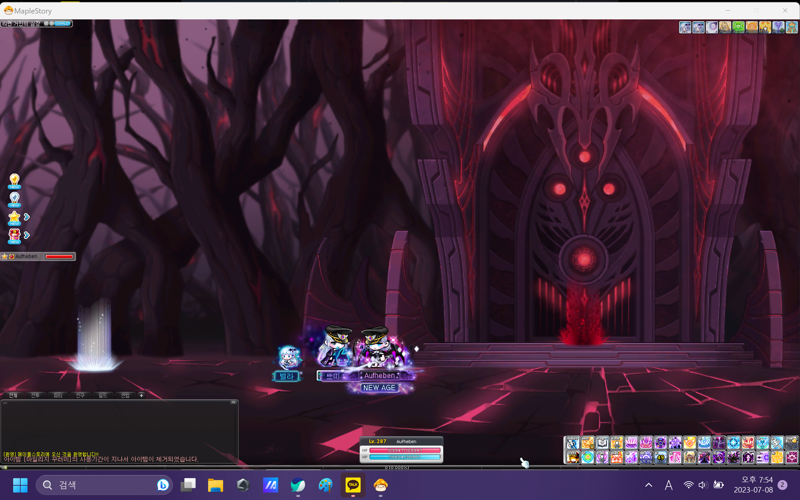Viewport: 800px width, 500px height.
Task: Use the golden sparkle quickslot skill
Action: tap(778, 457)
